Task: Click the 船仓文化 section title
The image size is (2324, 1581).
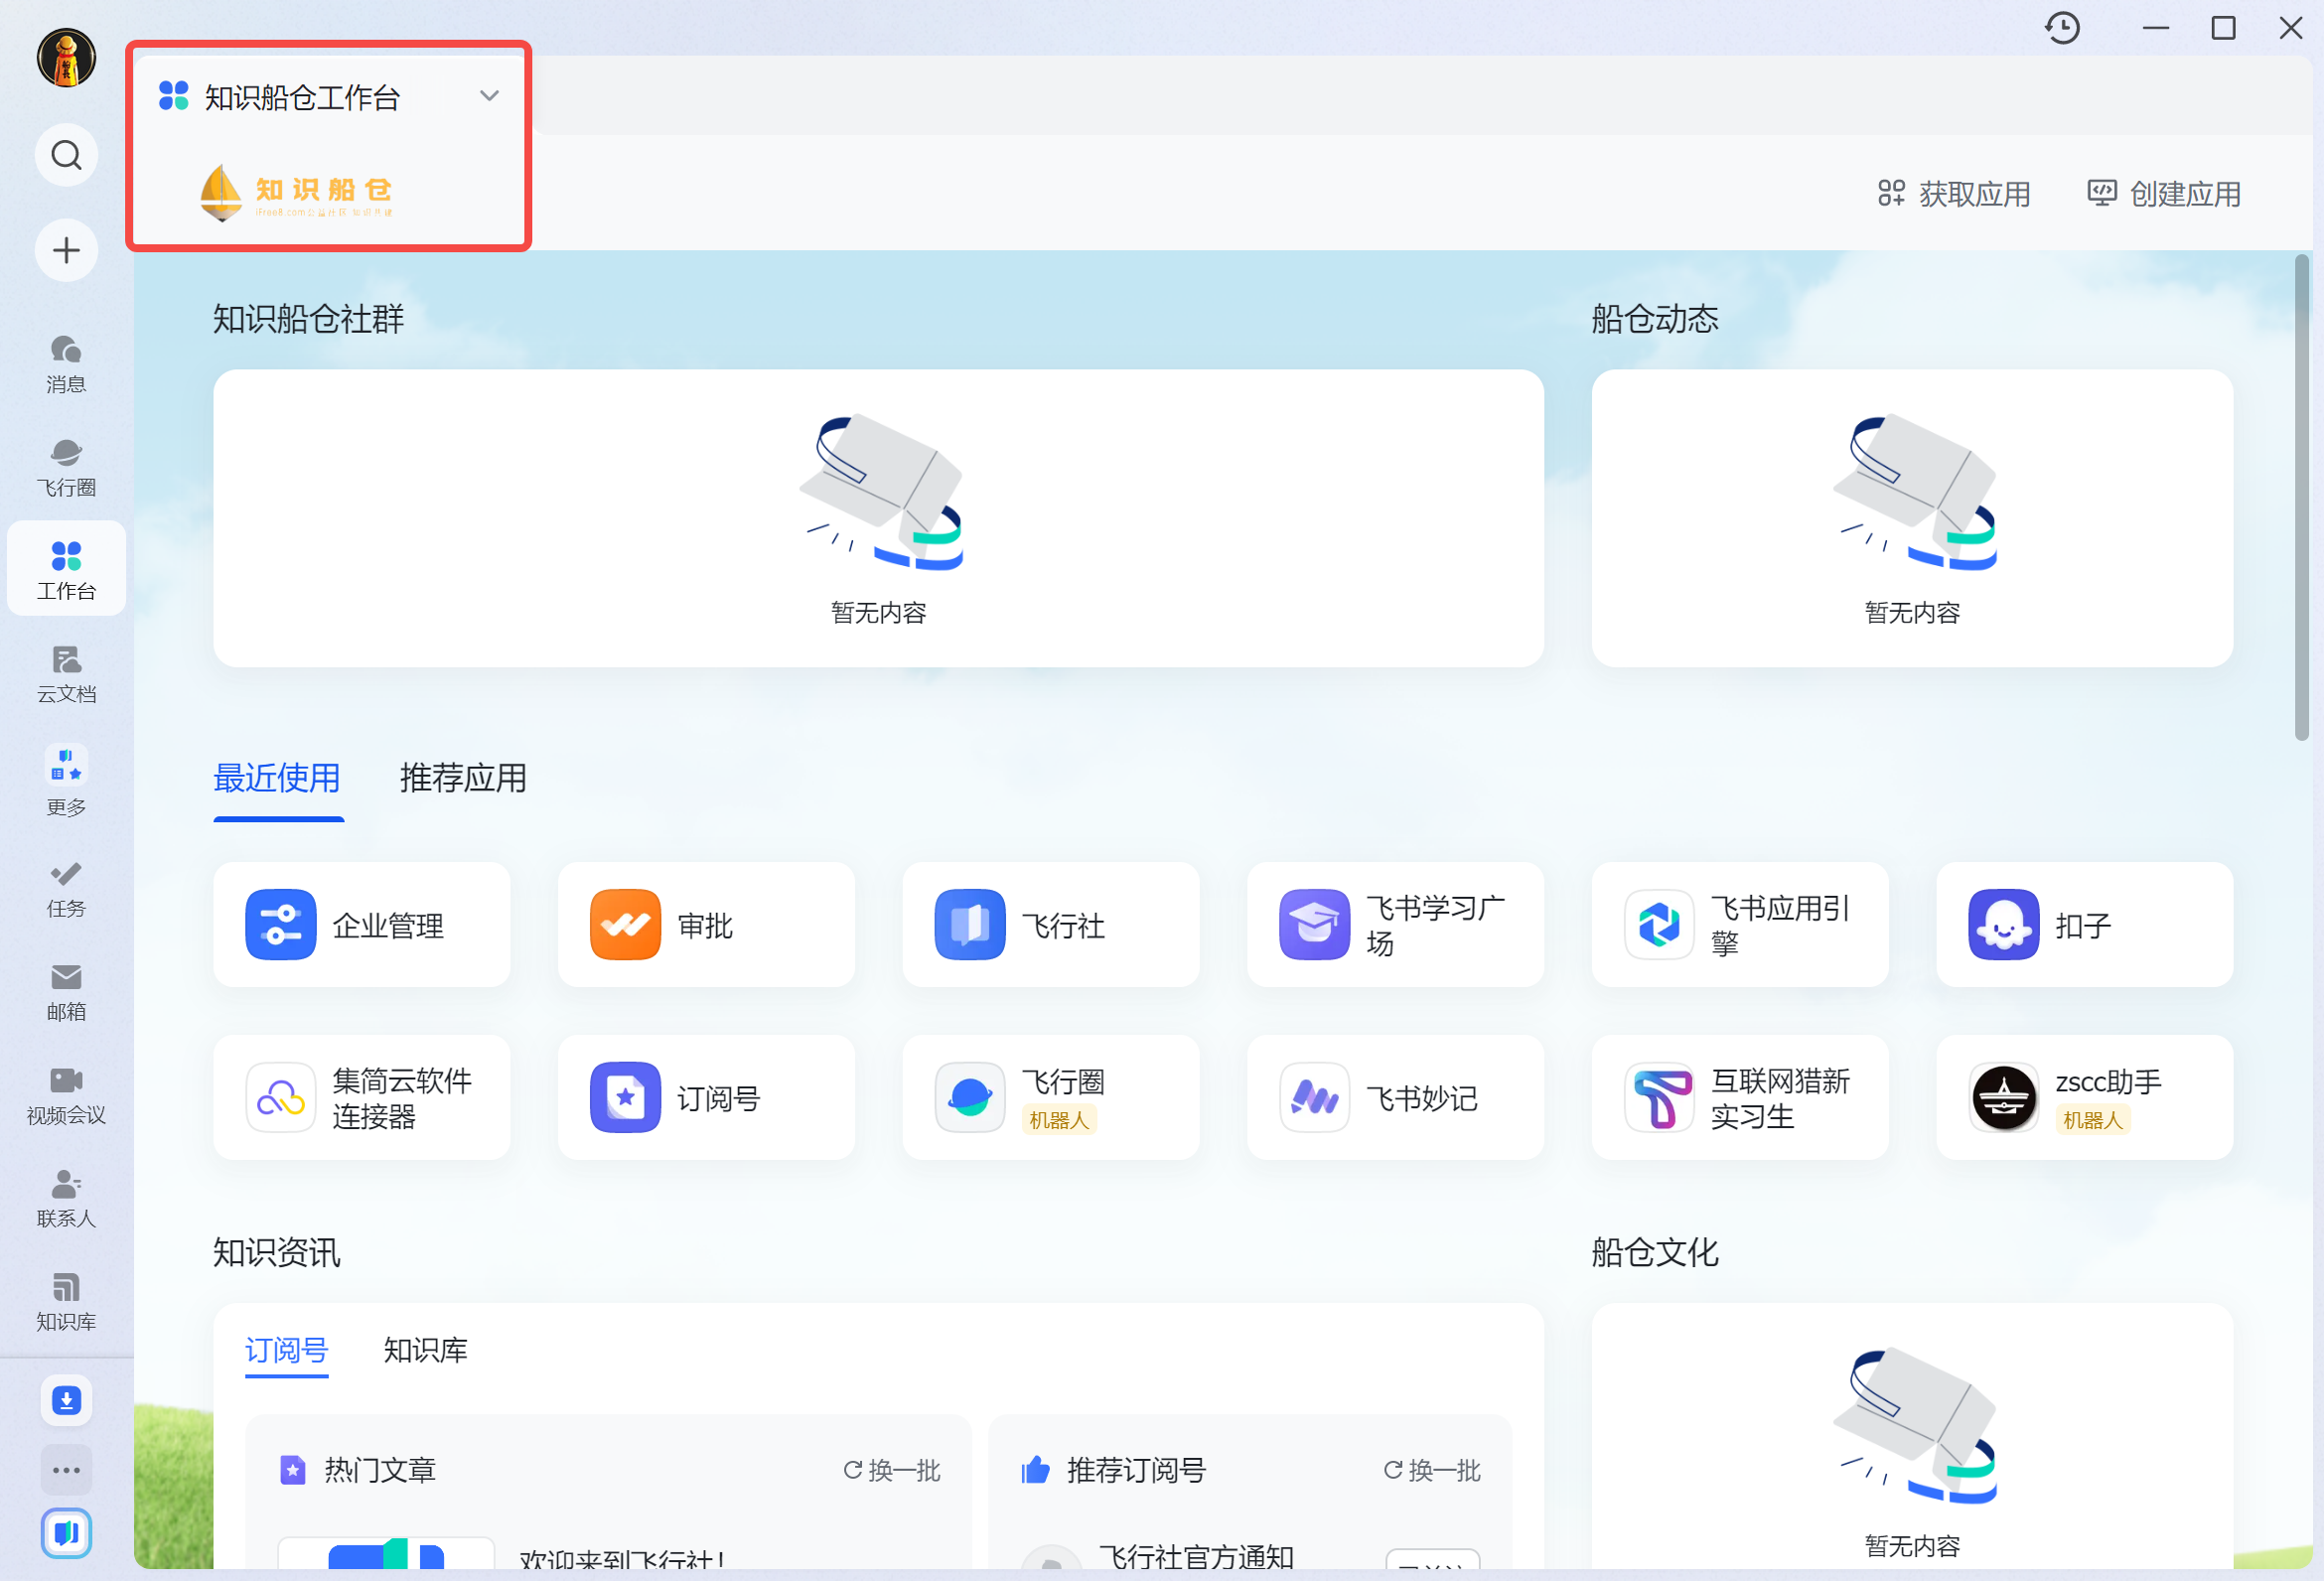Action: click(x=1655, y=1252)
